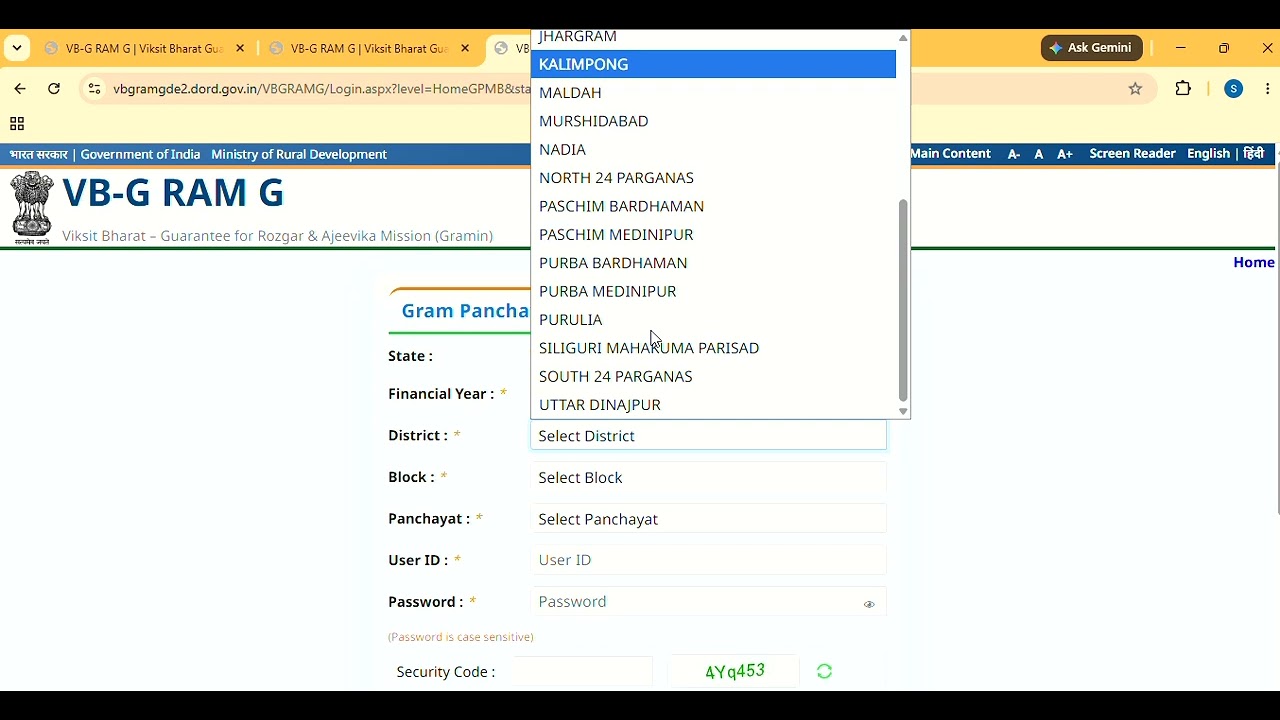Screen dimensions: 1280x720
Task: Open the apps grid shortcut icon
Action: click(17, 124)
